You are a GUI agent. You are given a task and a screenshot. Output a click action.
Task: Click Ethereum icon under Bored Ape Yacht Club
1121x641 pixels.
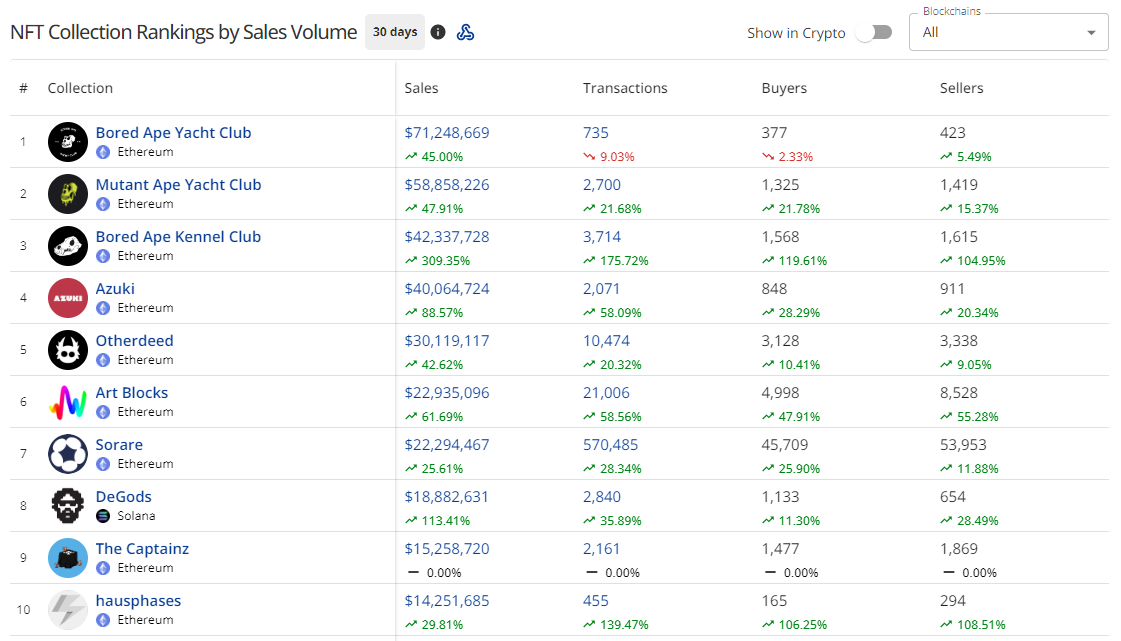click(x=103, y=152)
